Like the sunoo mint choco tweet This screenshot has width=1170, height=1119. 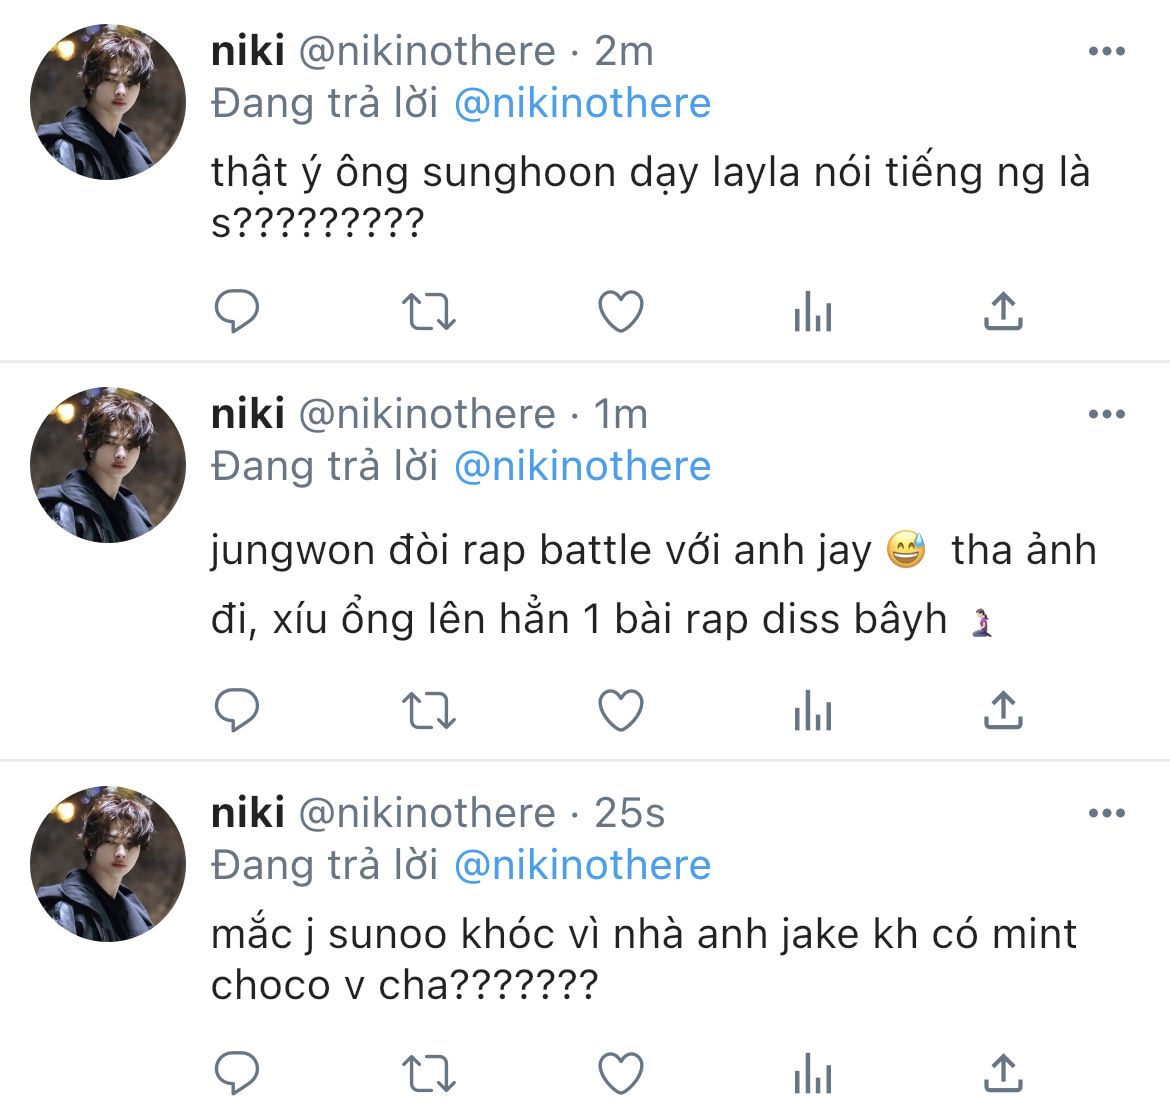point(621,1073)
